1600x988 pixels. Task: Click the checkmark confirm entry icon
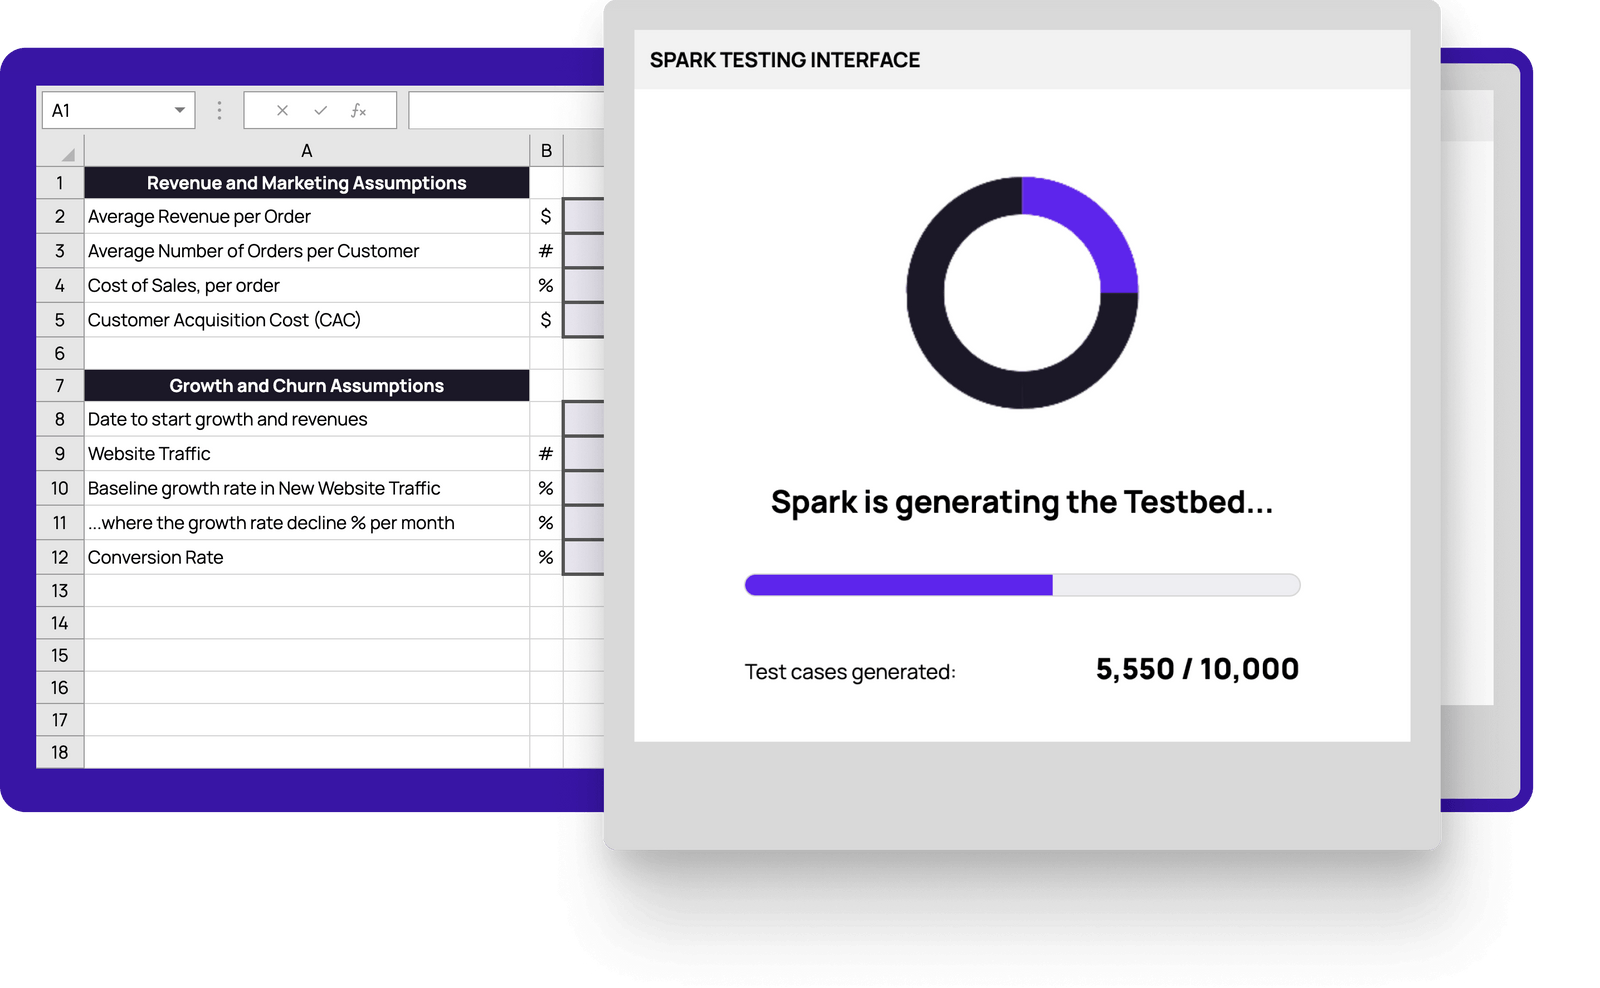coord(321,110)
